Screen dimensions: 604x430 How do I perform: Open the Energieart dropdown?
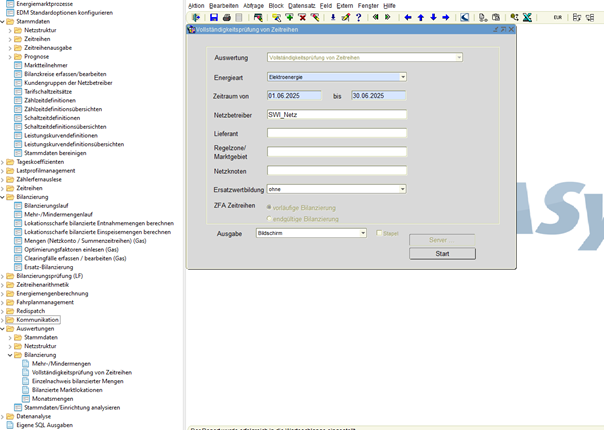pos(403,77)
